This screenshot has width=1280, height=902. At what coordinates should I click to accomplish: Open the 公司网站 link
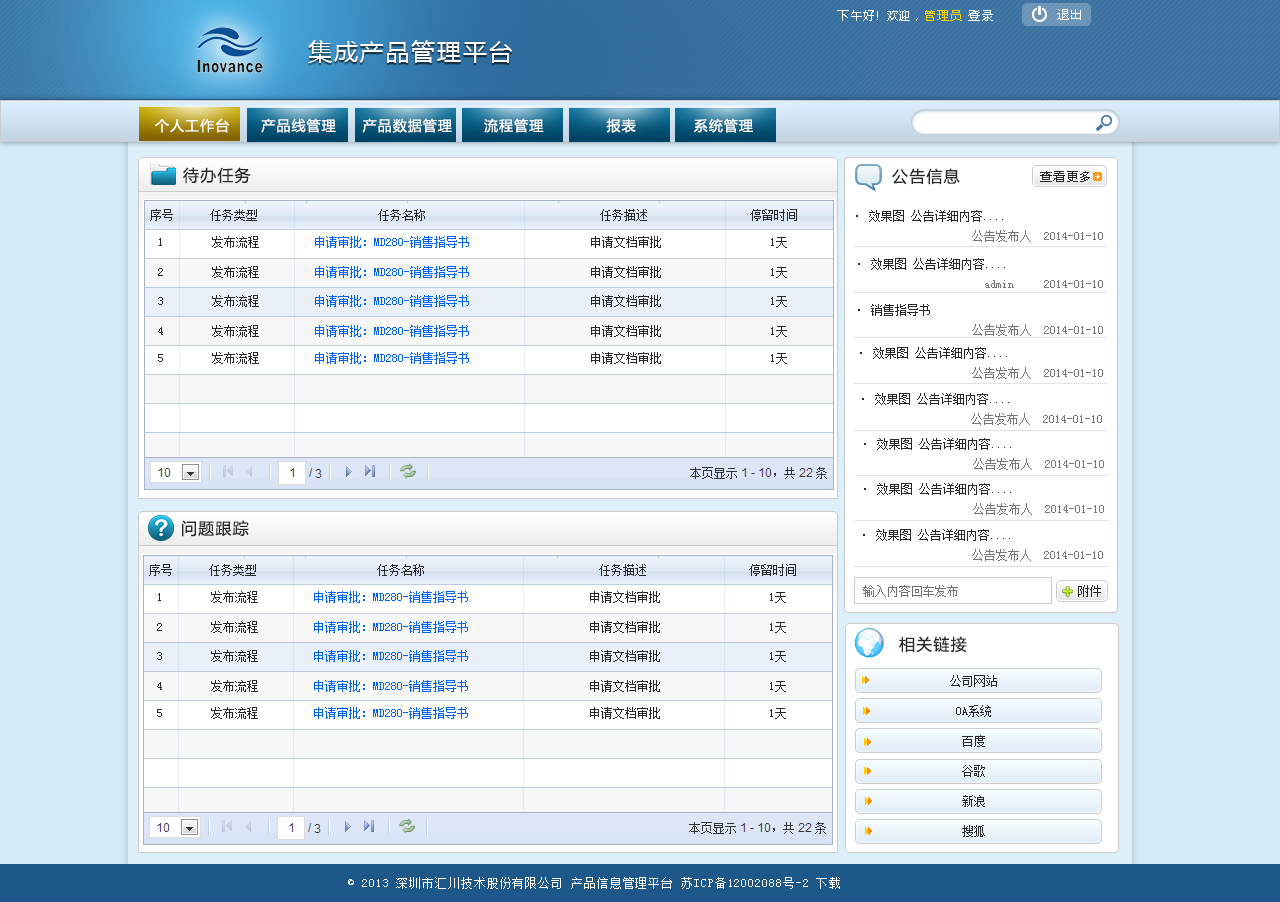pos(978,681)
